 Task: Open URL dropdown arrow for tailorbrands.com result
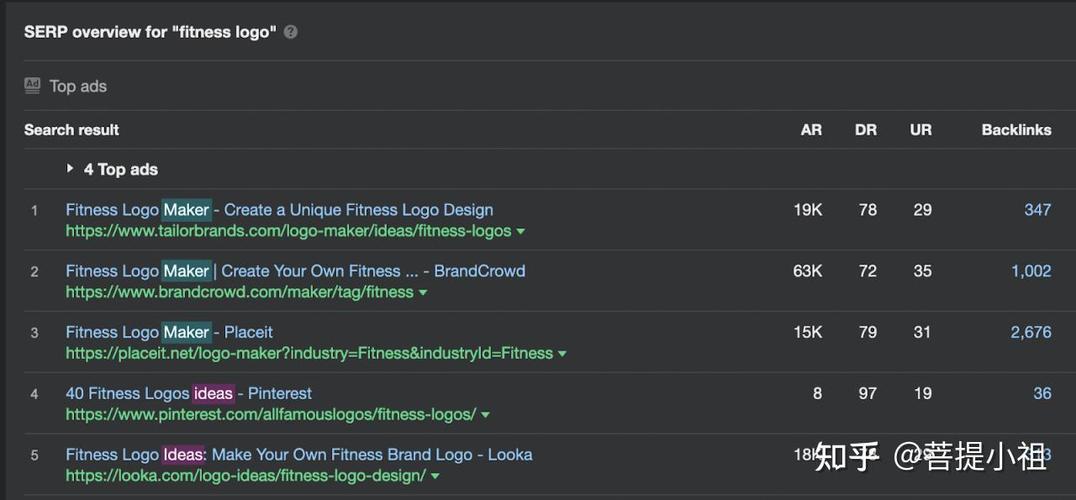pos(521,232)
